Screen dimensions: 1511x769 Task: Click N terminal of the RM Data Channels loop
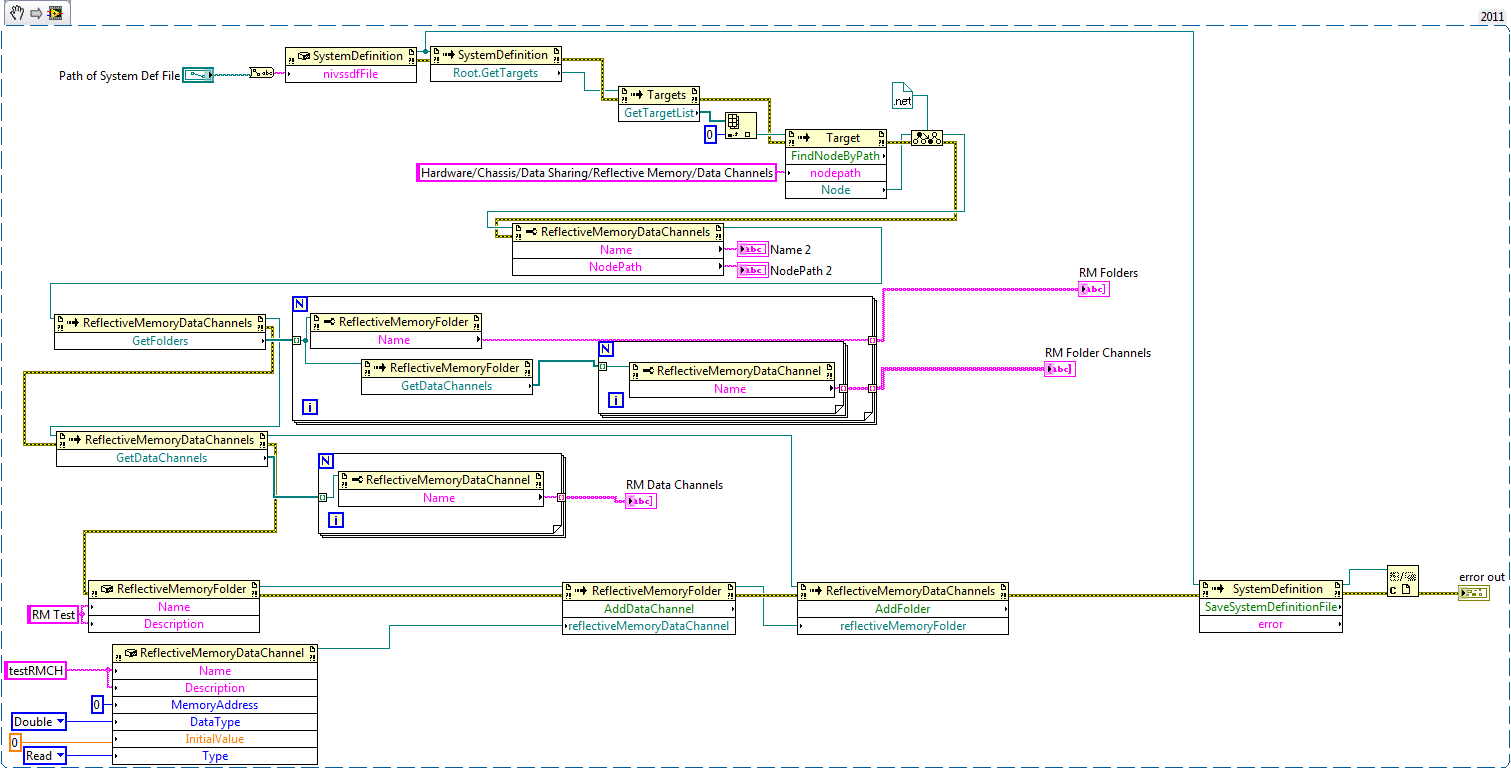326,461
